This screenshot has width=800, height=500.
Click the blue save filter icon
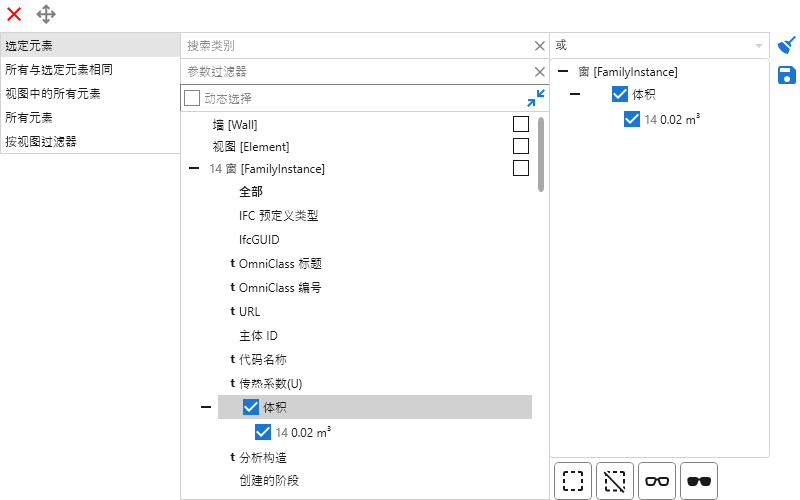tap(787, 75)
